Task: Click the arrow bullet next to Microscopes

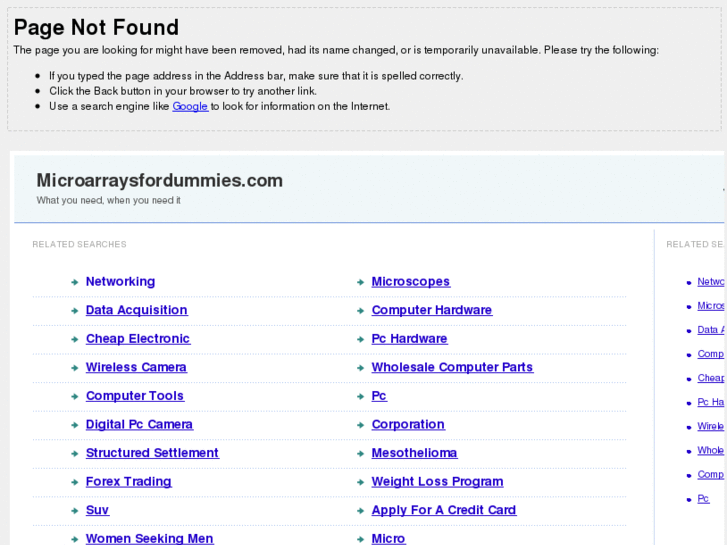Action: click(361, 283)
